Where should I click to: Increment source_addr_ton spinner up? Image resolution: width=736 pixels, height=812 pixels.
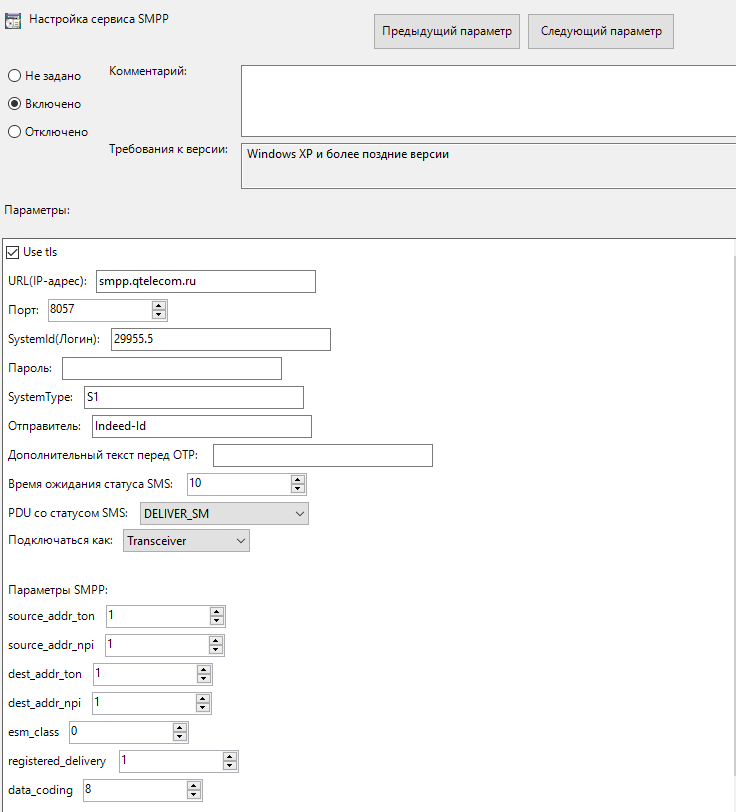pyautogui.click(x=217, y=611)
